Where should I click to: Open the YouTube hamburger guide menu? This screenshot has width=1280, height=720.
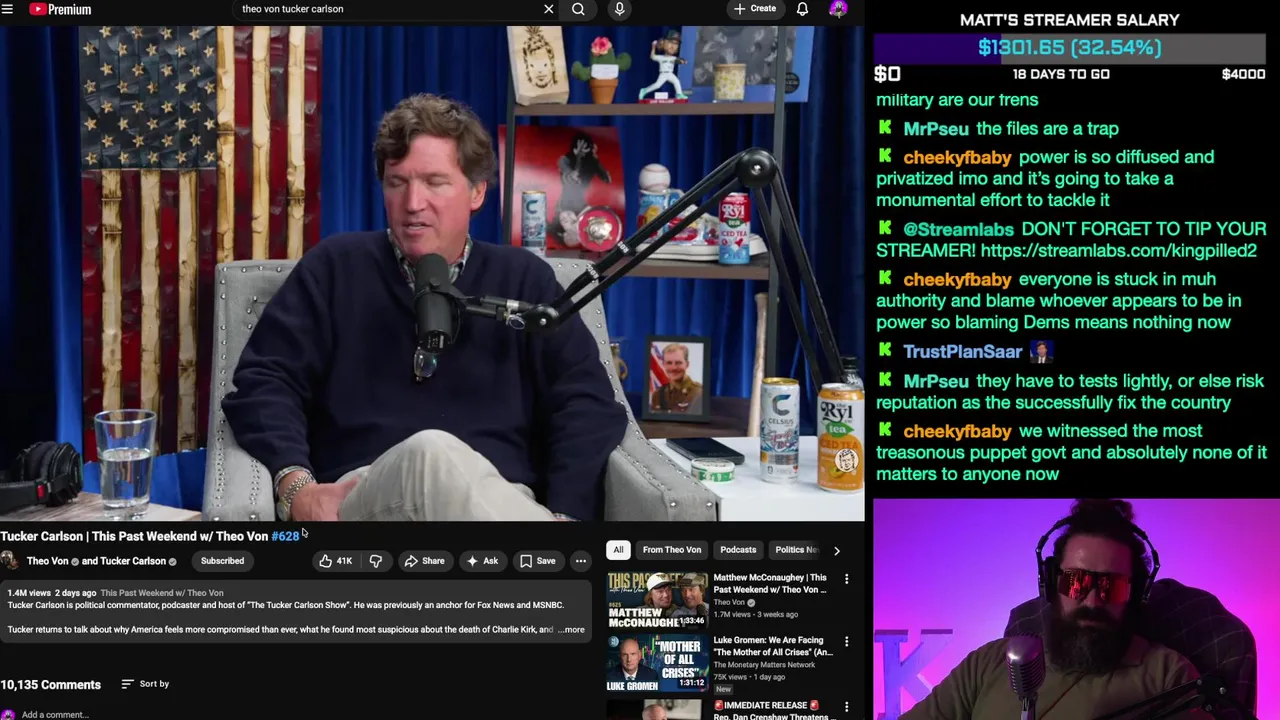pyautogui.click(x=7, y=9)
